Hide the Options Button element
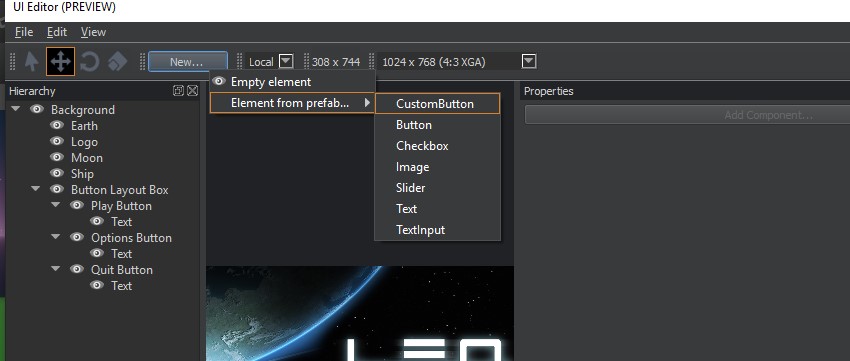This screenshot has width=850, height=361. (77, 237)
